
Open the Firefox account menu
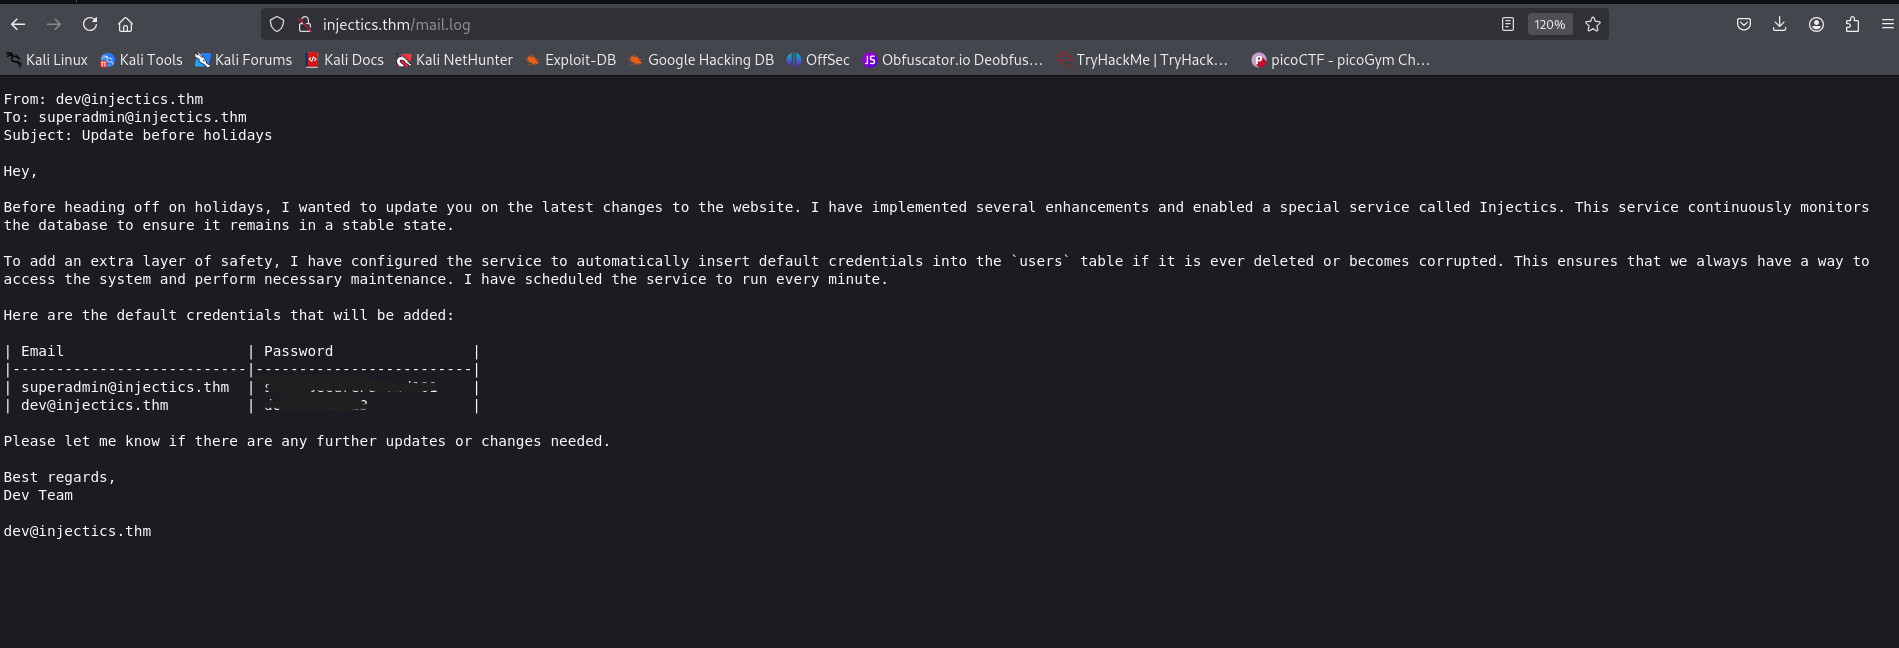point(1816,24)
